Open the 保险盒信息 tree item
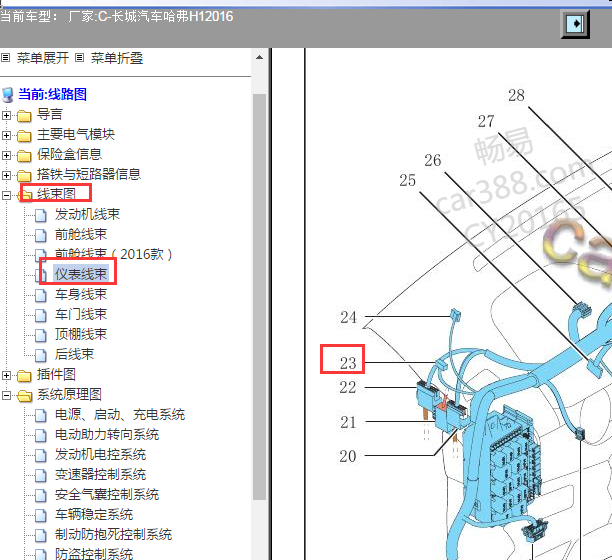Image resolution: width=612 pixels, height=560 pixels. (69, 154)
